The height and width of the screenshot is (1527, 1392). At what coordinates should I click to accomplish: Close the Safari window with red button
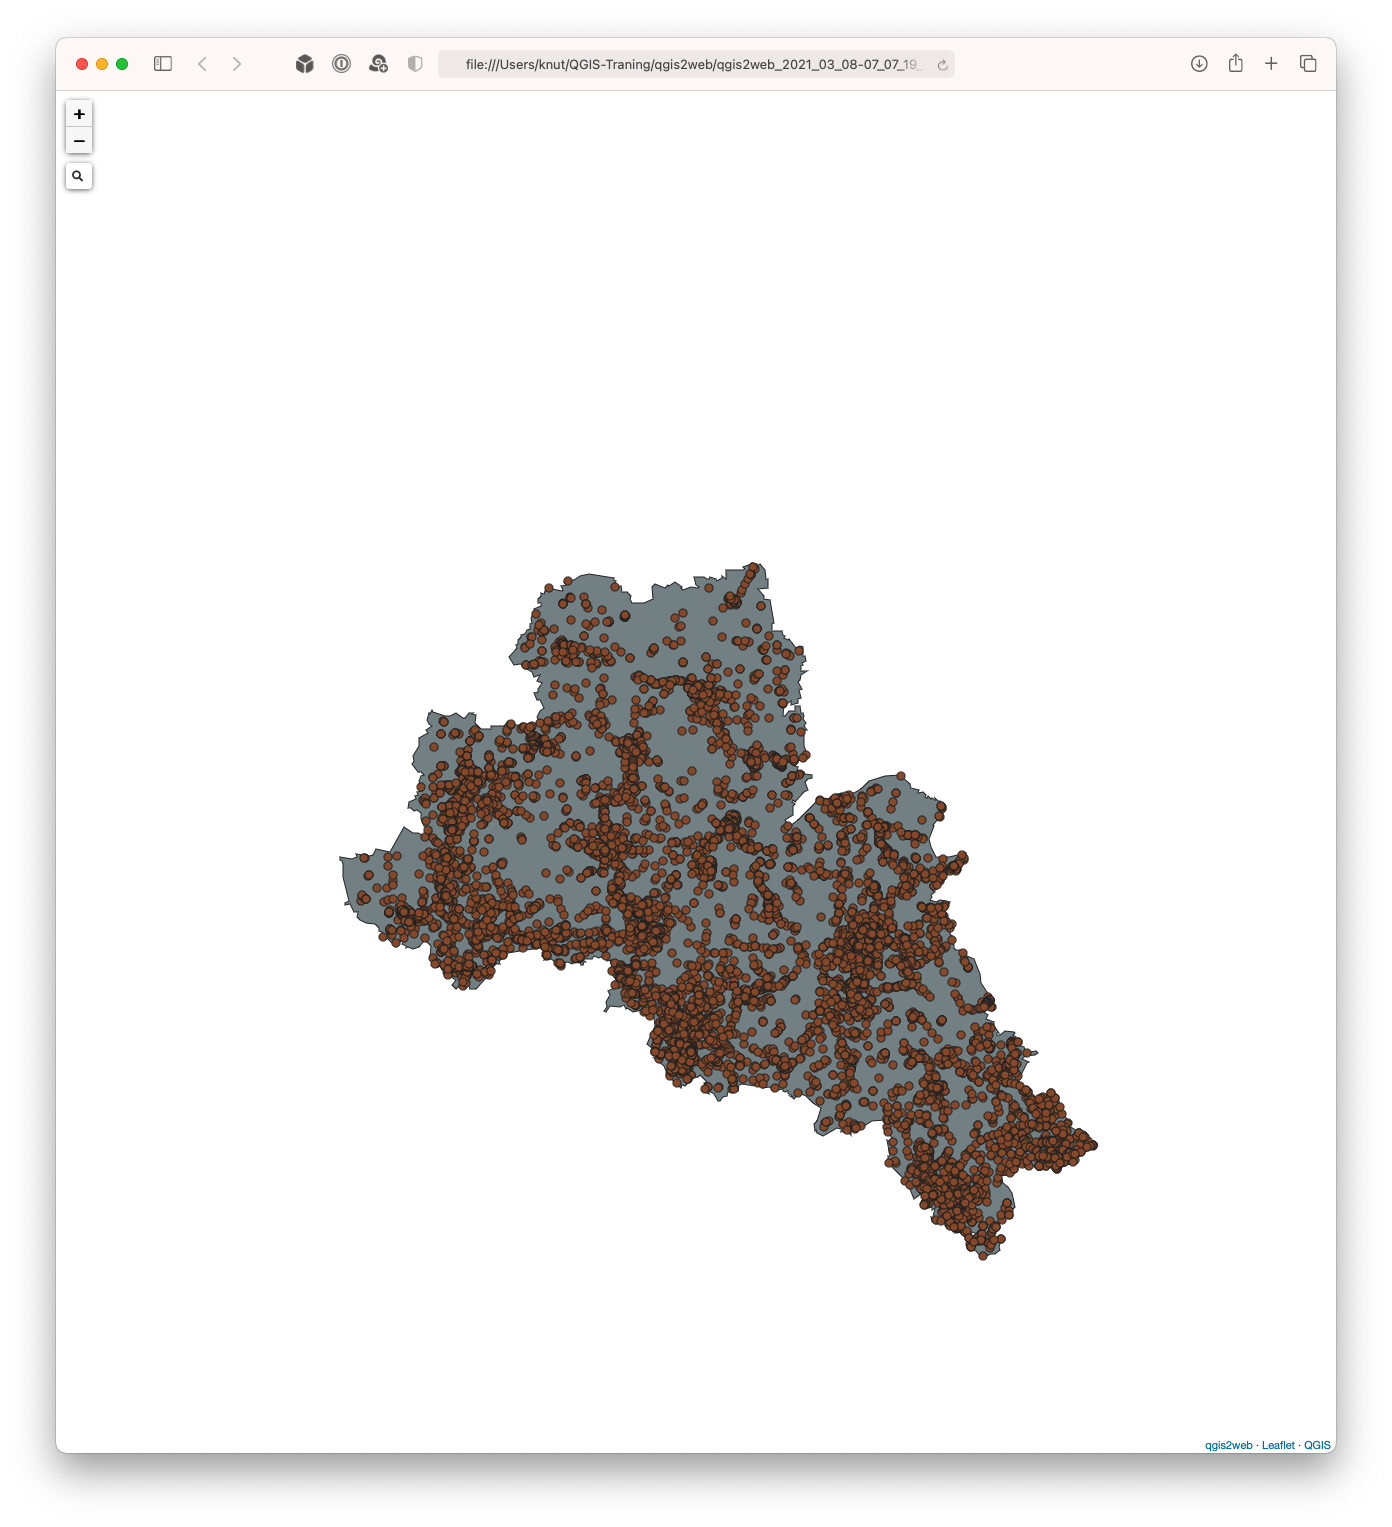(82, 64)
